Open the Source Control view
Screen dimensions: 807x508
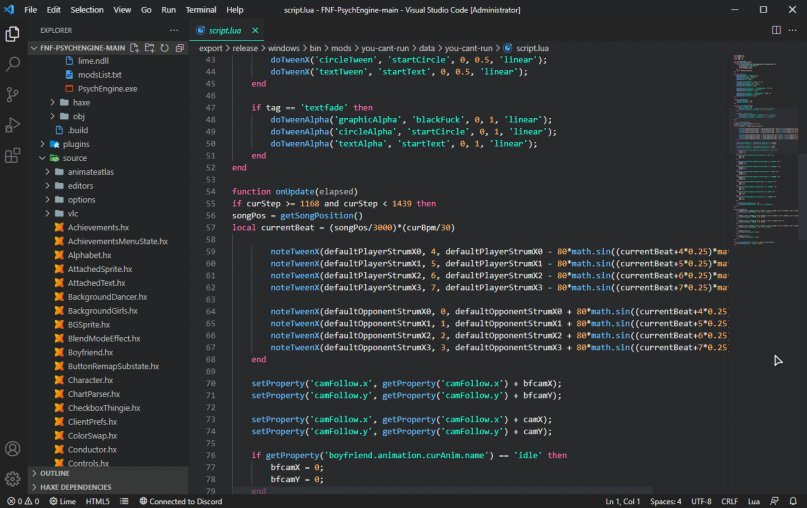13,94
